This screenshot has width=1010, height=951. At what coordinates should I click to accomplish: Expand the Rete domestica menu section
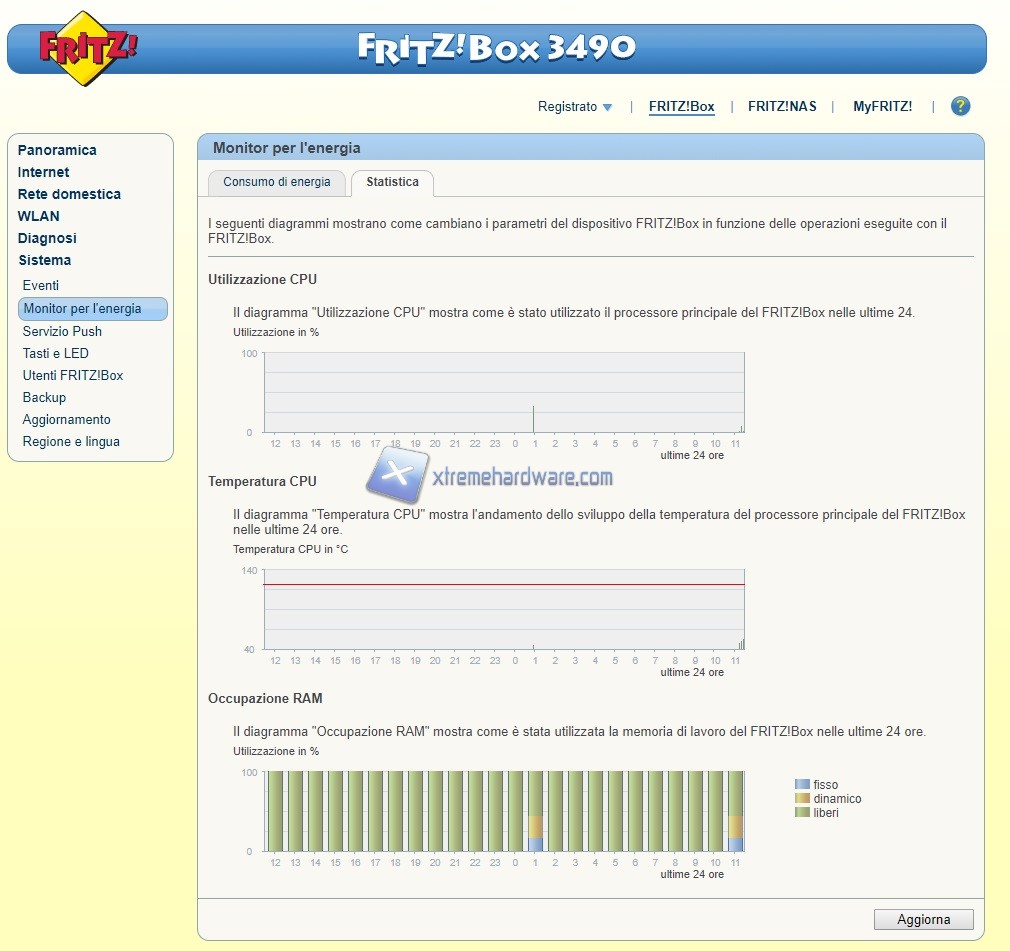tap(69, 194)
